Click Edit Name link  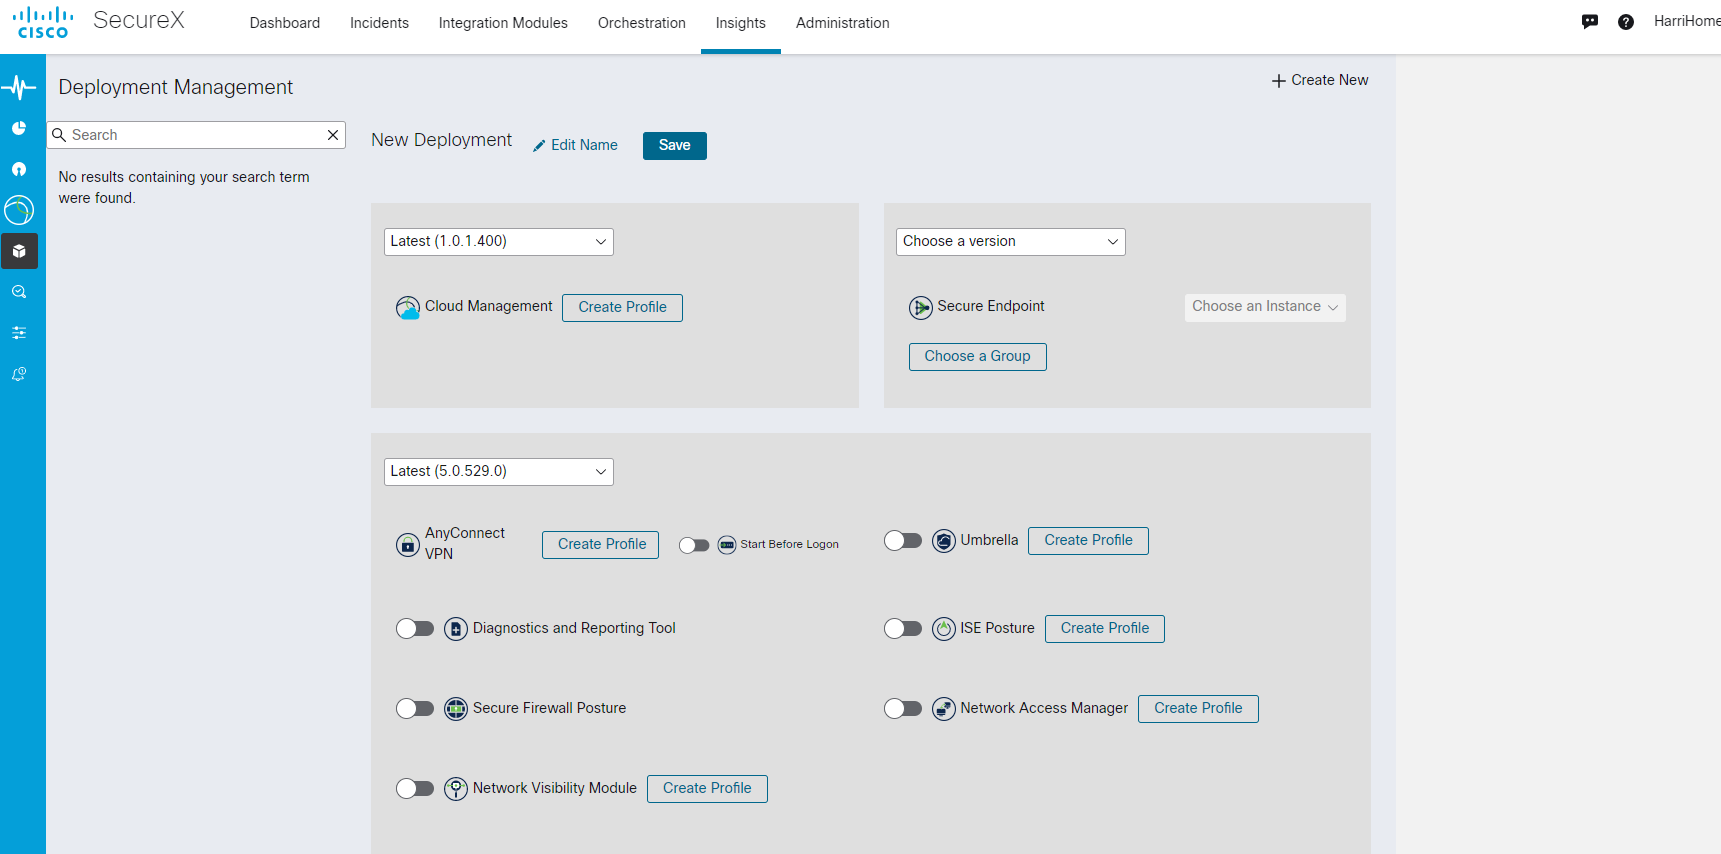coord(575,146)
